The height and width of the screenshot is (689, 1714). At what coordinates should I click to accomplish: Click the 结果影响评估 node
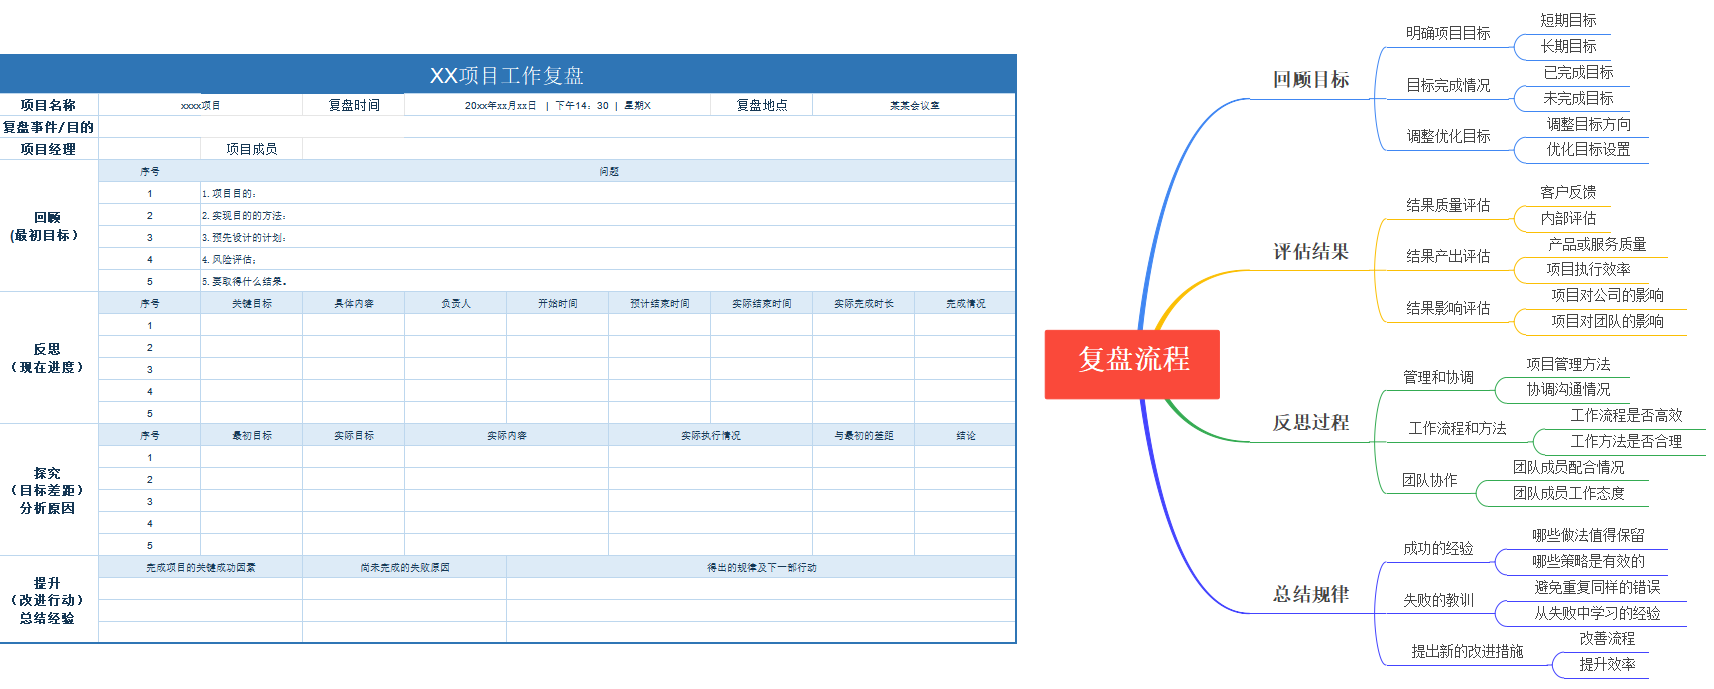click(x=1447, y=308)
